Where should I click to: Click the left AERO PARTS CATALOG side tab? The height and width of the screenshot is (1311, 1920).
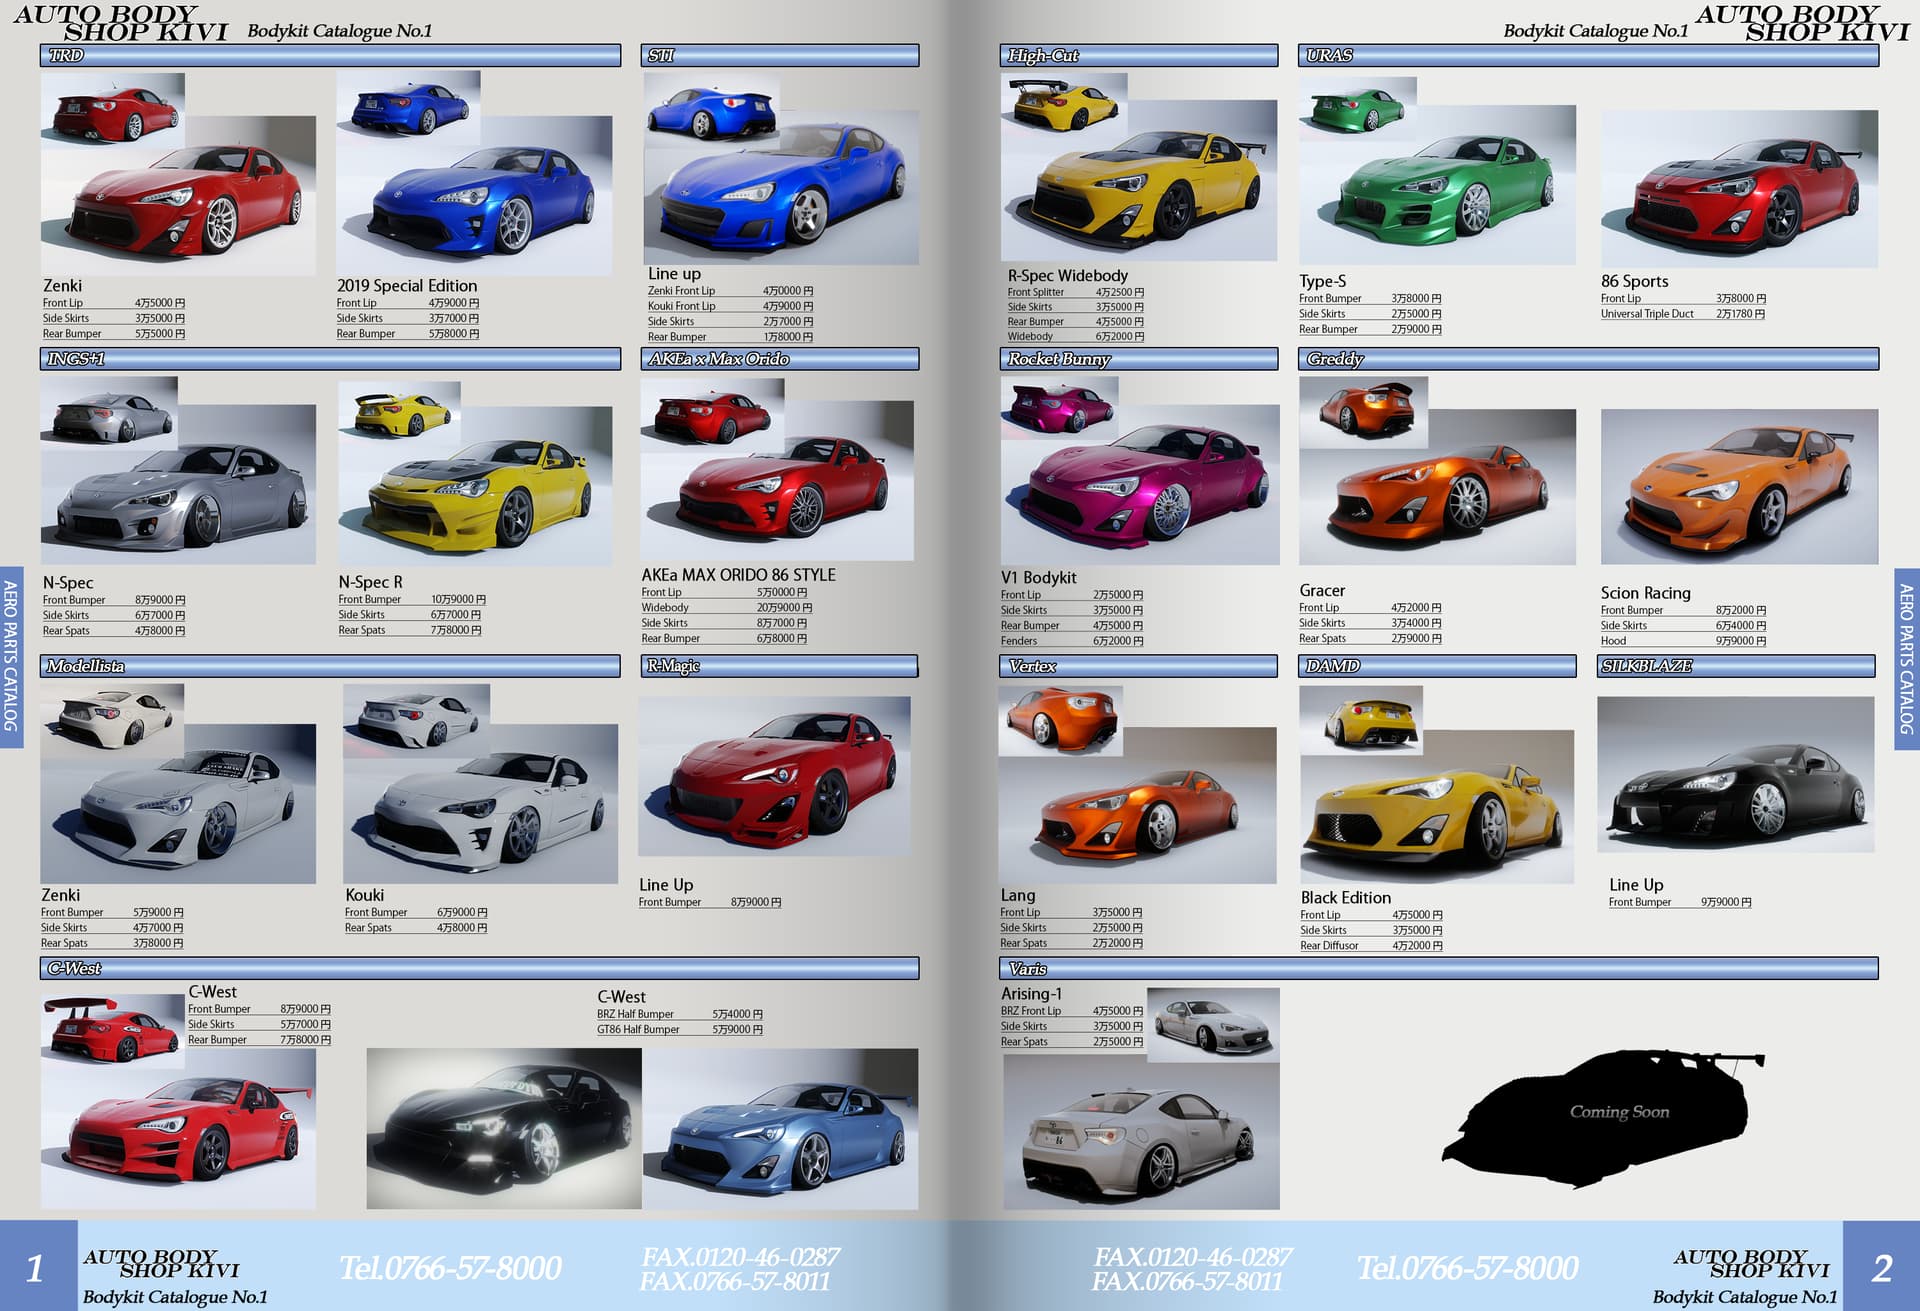click(11, 655)
